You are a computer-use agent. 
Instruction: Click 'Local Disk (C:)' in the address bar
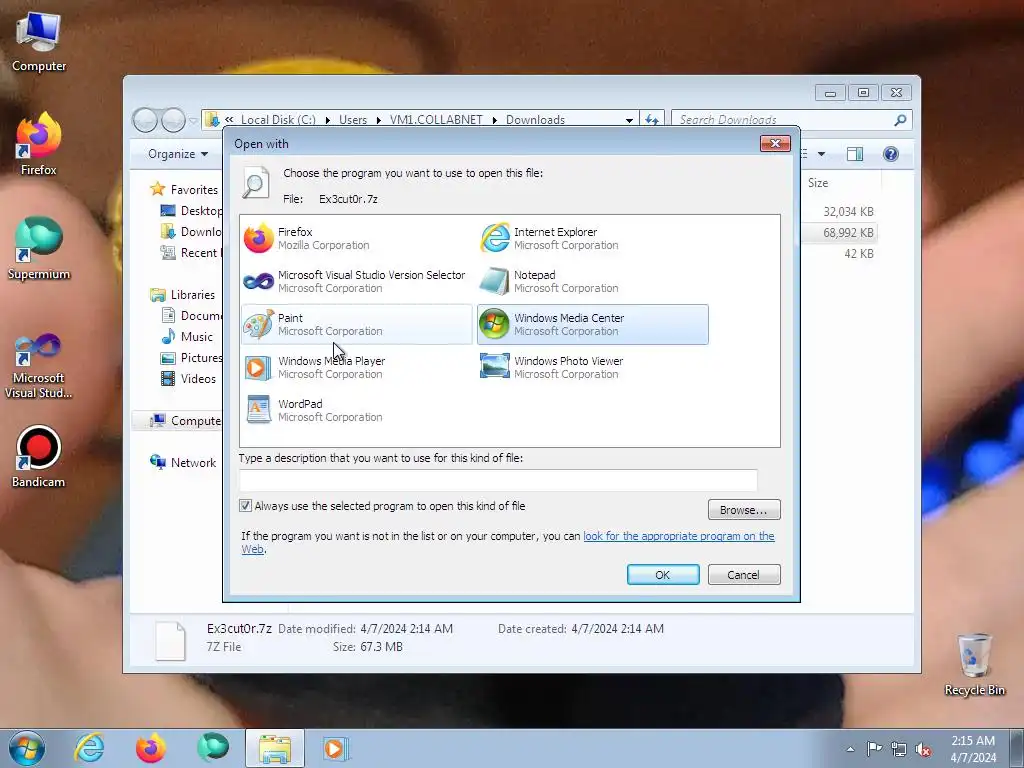coord(278,120)
